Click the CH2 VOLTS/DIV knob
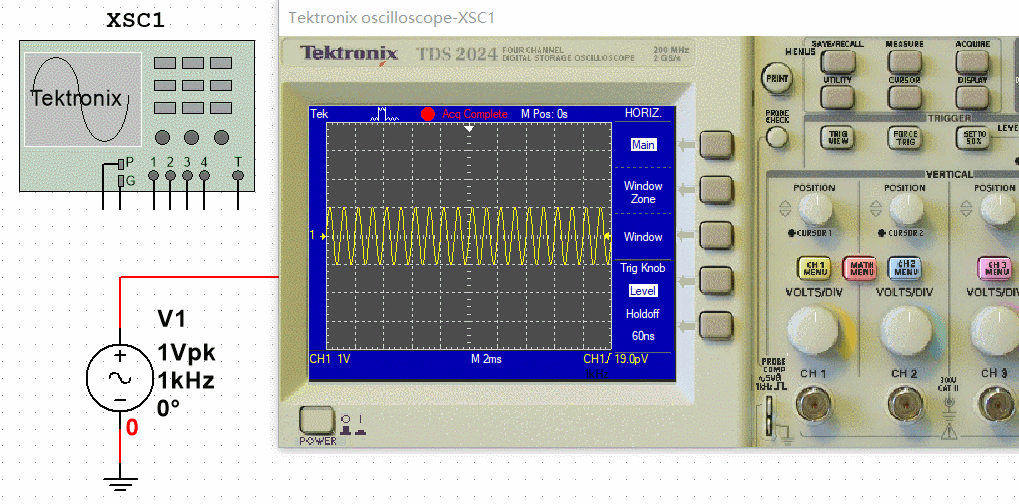 pos(905,331)
